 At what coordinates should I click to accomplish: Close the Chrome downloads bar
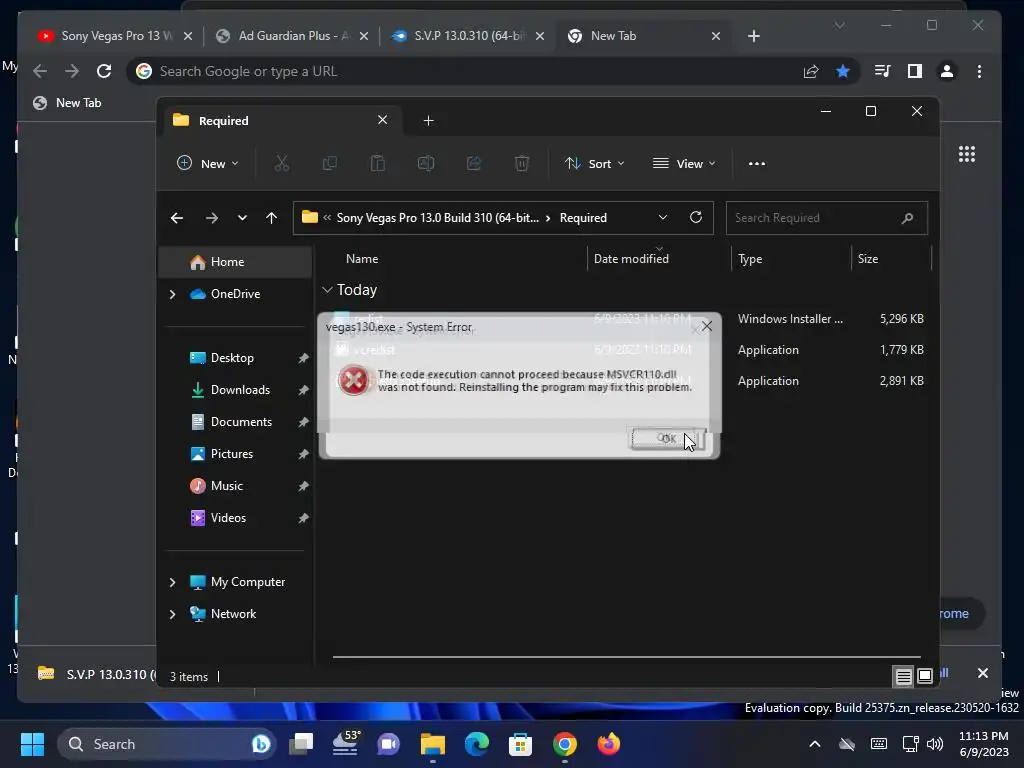click(983, 673)
